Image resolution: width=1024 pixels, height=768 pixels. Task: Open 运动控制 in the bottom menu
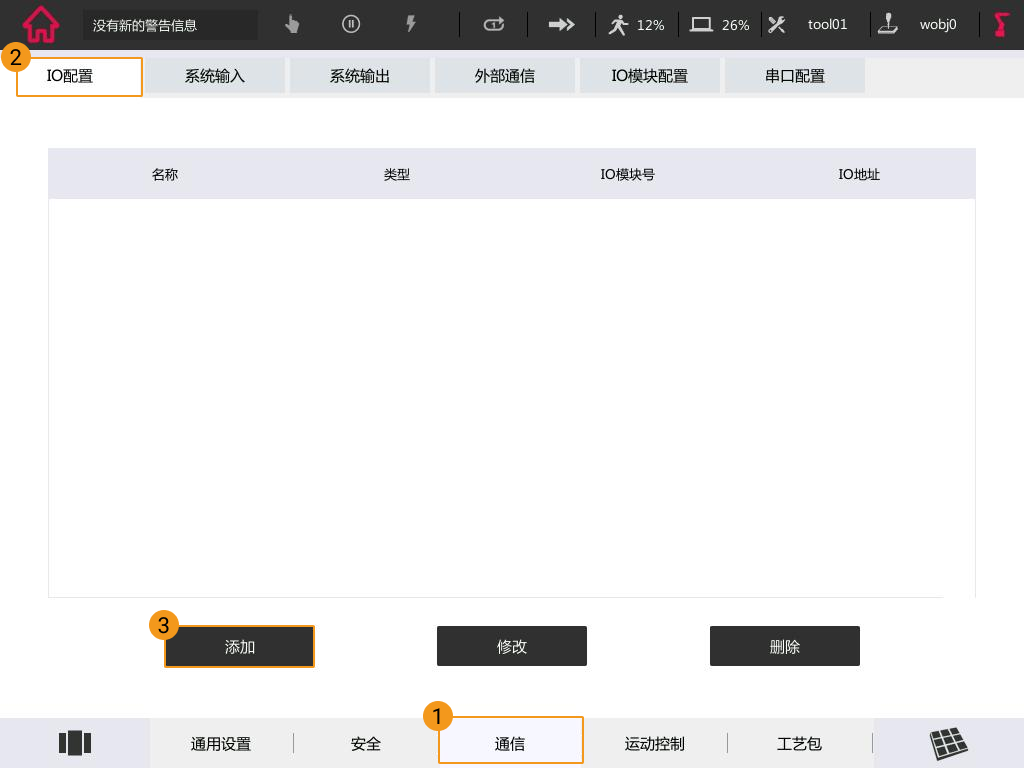(x=655, y=744)
